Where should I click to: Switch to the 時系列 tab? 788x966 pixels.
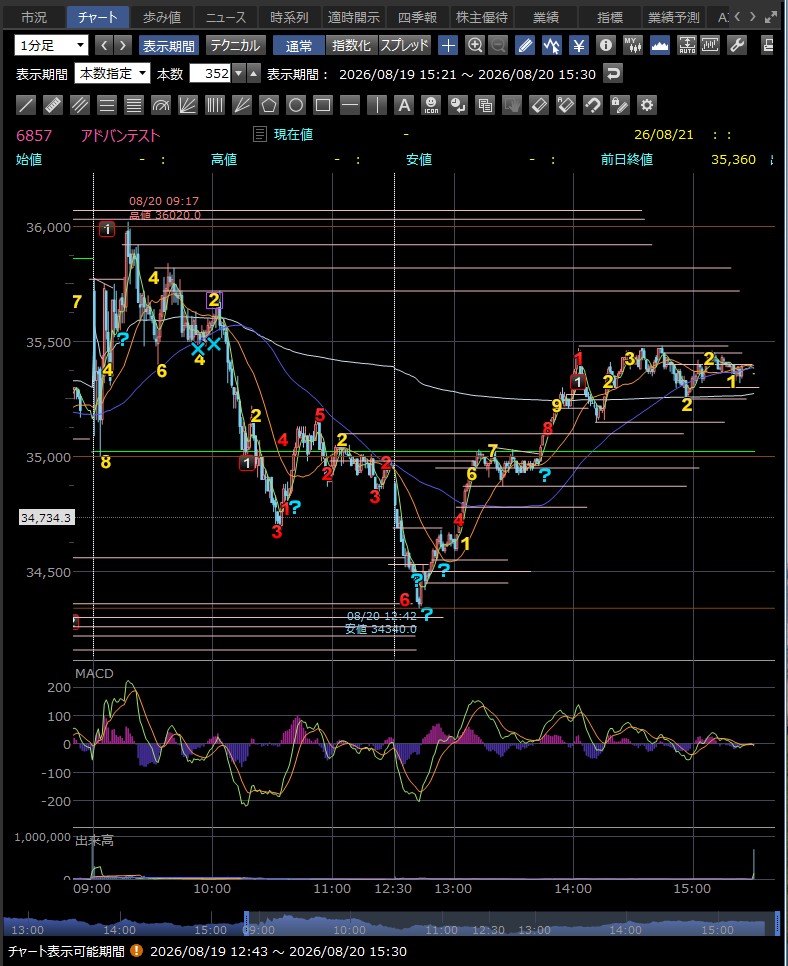pyautogui.click(x=290, y=18)
